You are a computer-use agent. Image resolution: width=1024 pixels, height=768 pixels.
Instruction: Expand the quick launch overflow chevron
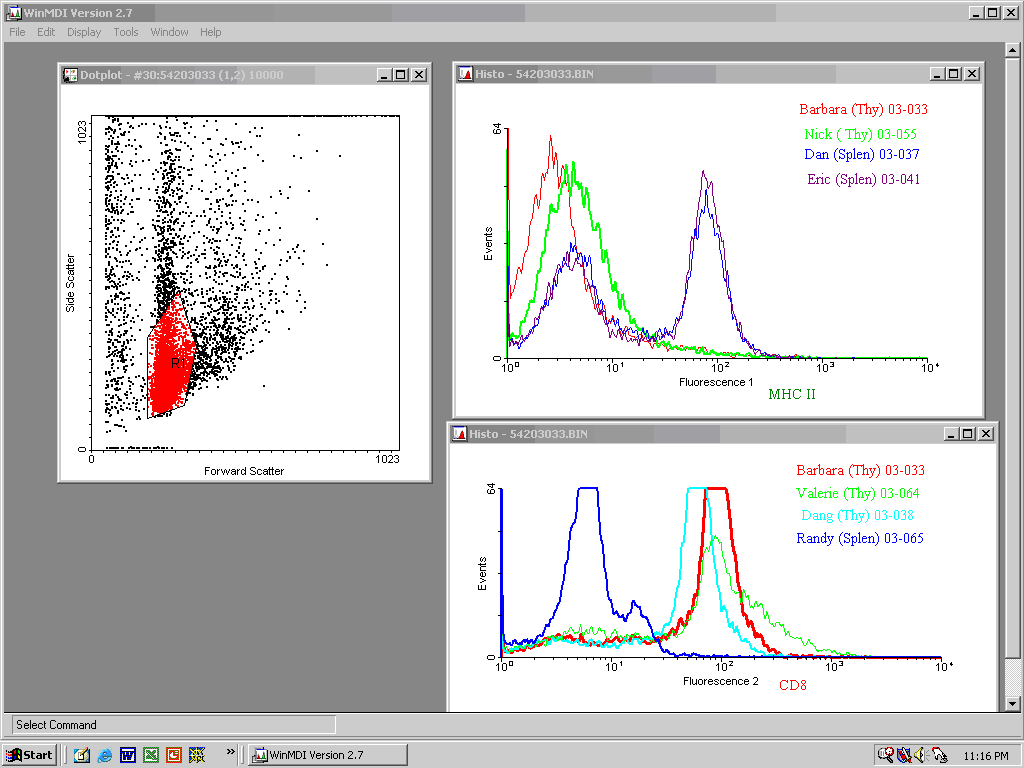tap(231, 751)
